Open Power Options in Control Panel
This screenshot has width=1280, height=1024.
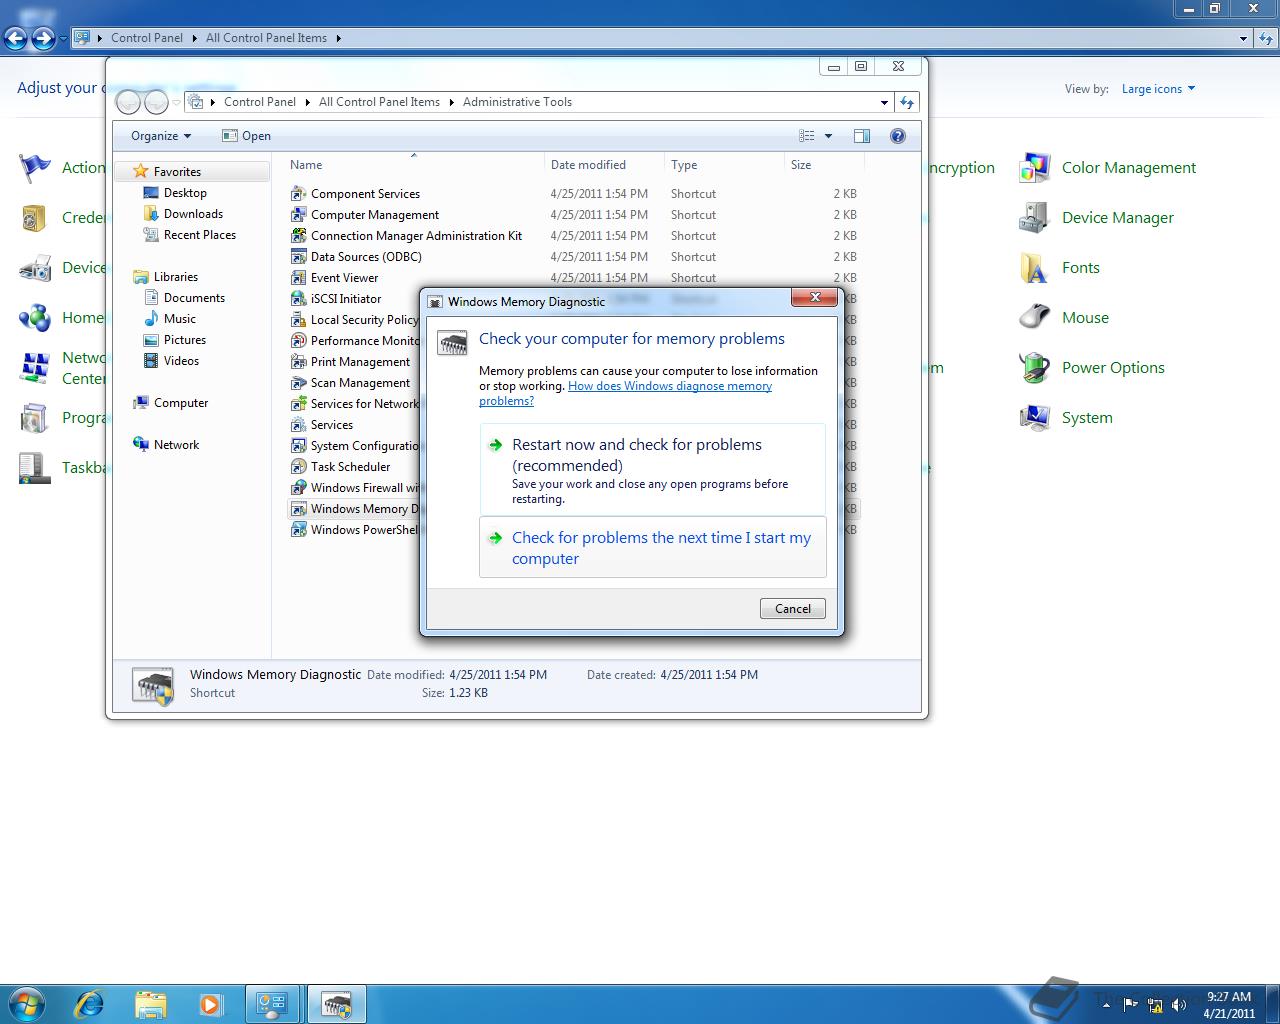tap(1092, 368)
